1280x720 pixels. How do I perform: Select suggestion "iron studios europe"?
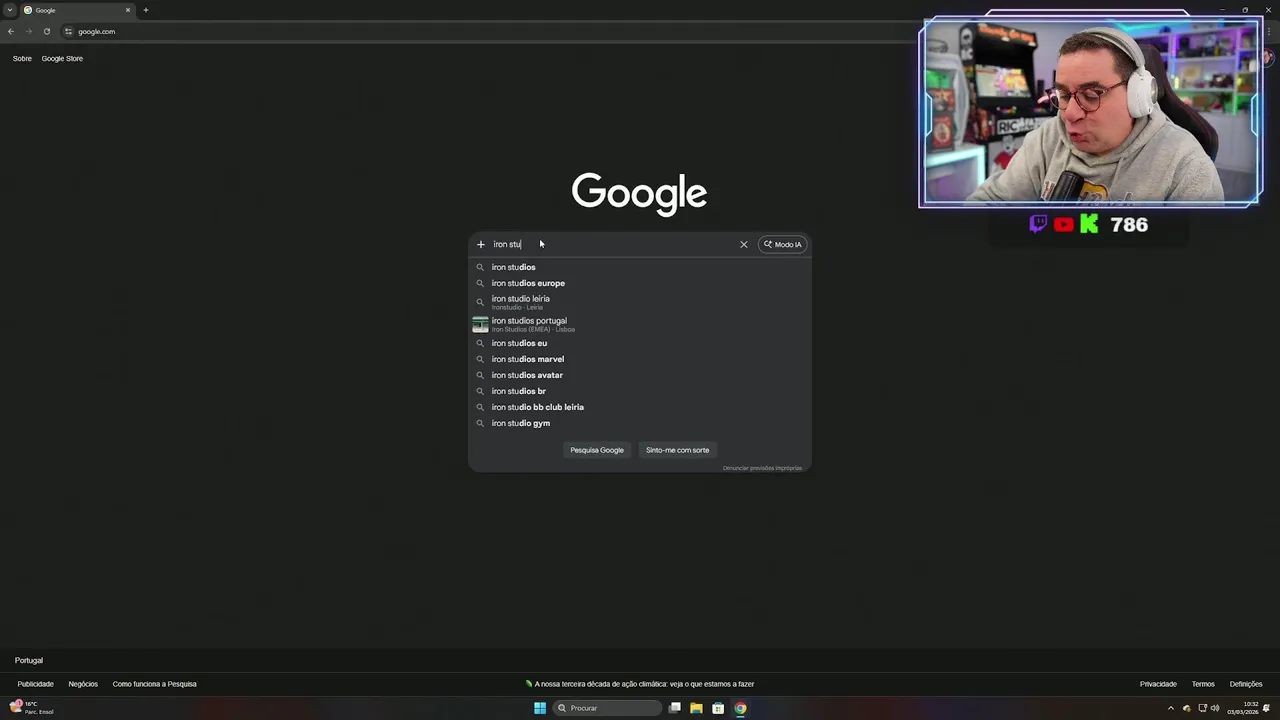click(639, 283)
